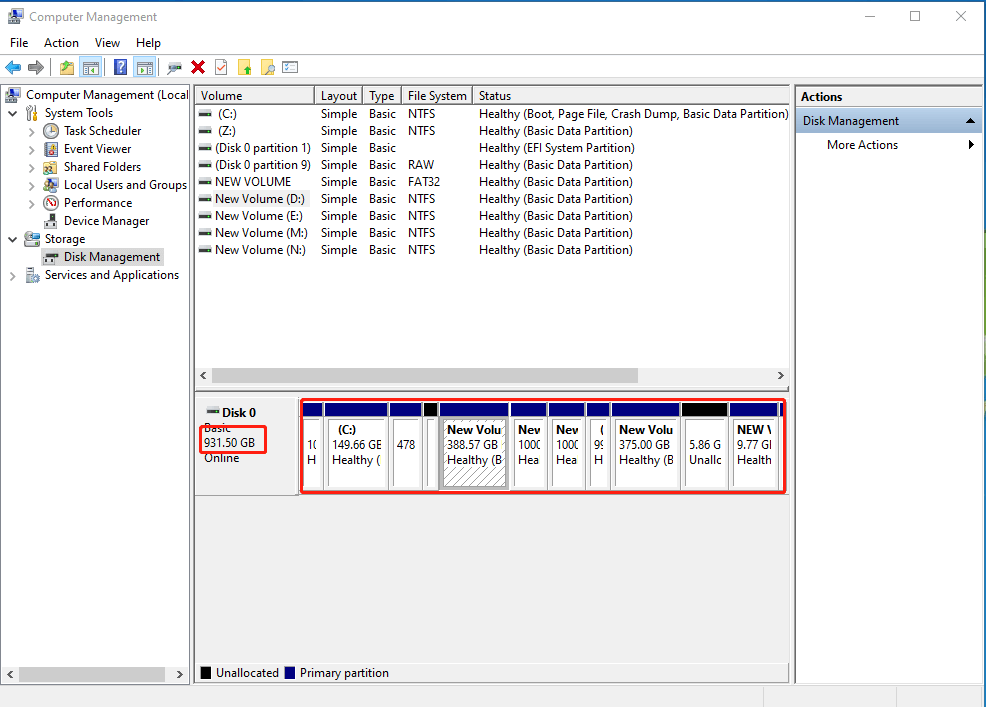Image resolution: width=986 pixels, height=707 pixels.
Task: Click the Local Users and Groups icon
Action: [x=51, y=185]
